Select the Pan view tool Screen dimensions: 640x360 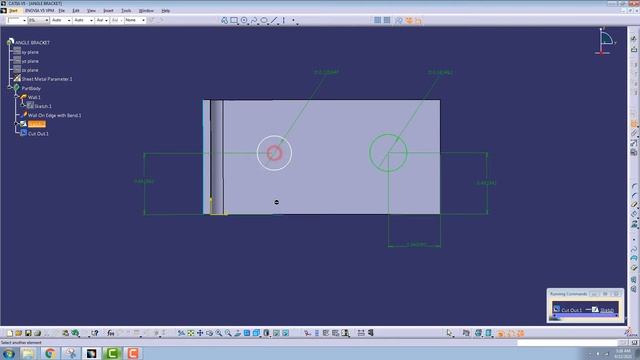pyautogui.click(x=200, y=333)
